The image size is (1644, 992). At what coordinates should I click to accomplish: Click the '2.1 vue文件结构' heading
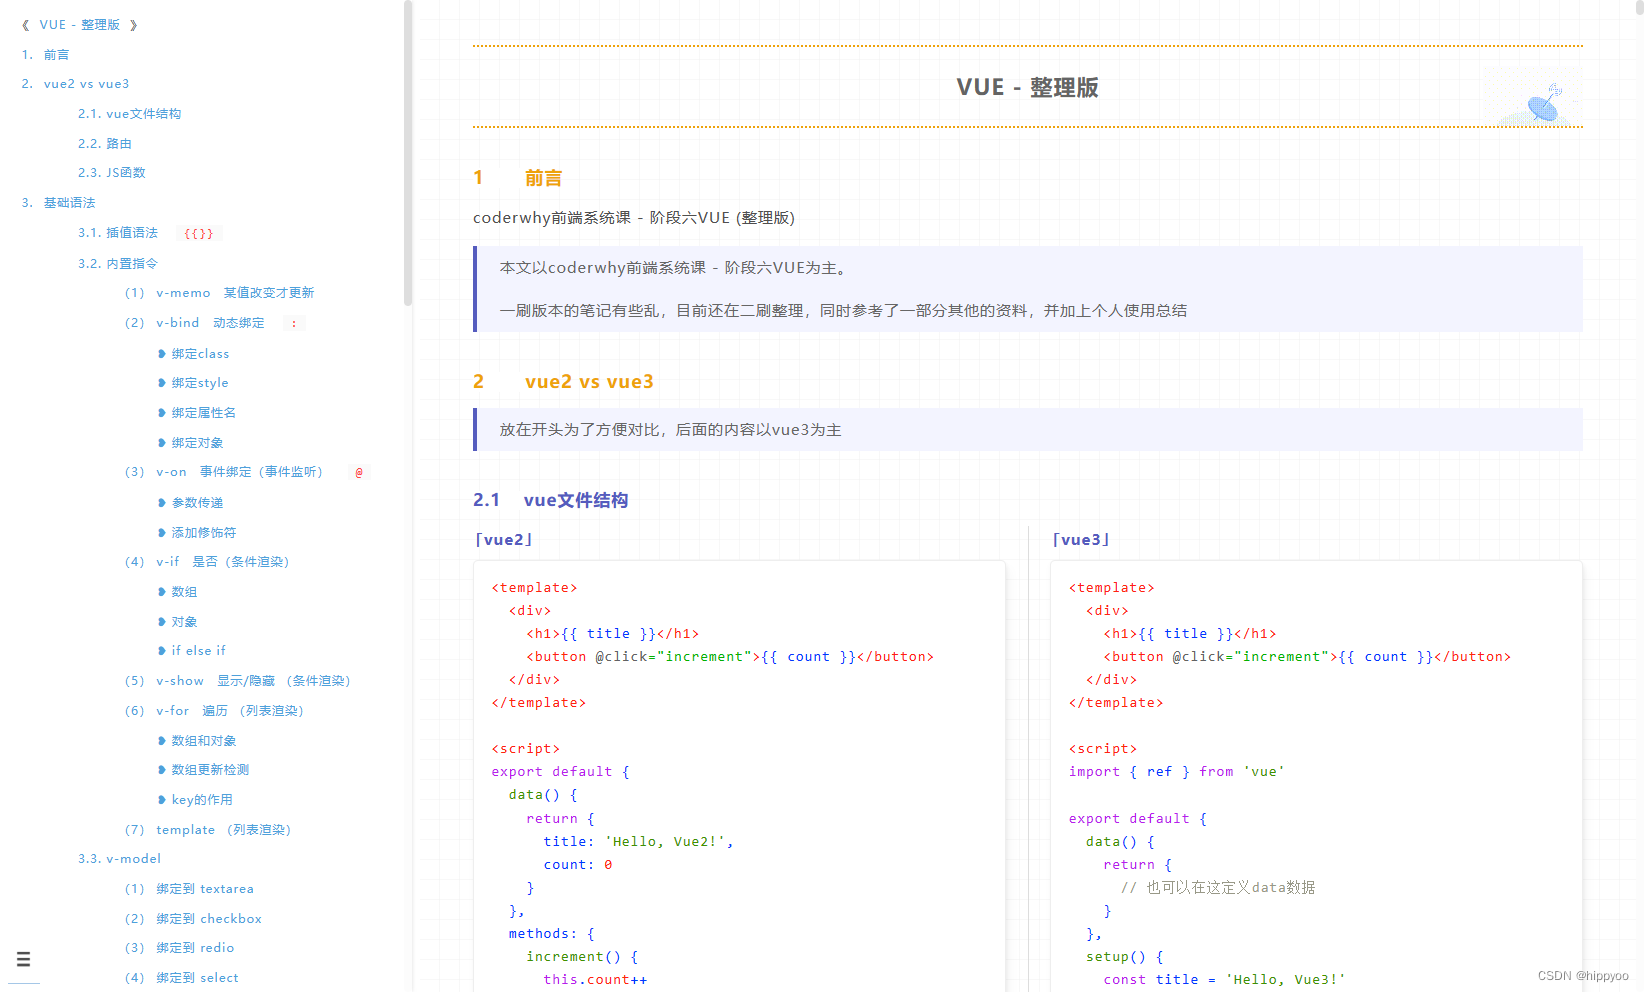coord(550,500)
